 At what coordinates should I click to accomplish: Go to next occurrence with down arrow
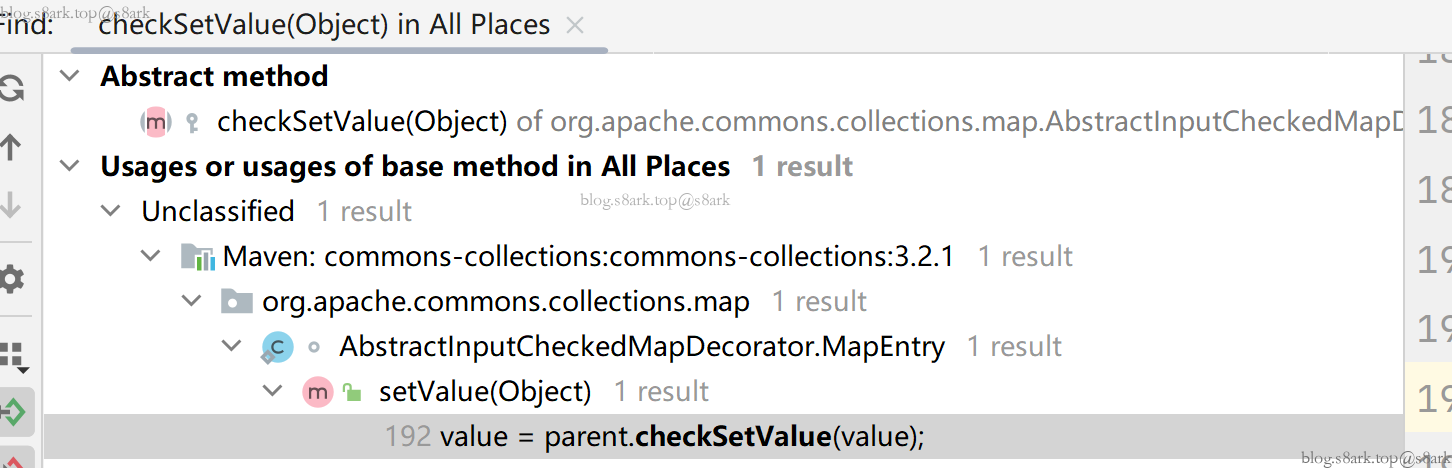point(10,205)
